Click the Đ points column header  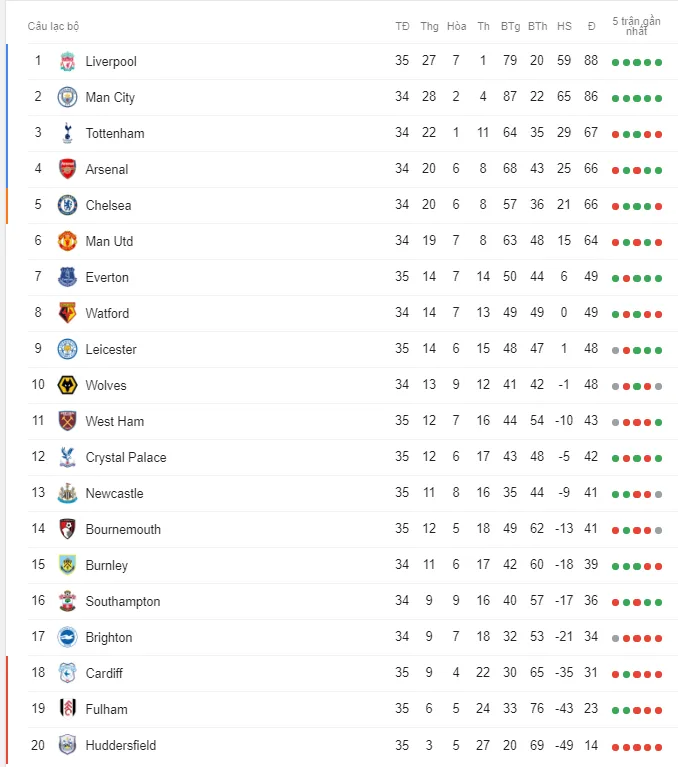point(591,26)
